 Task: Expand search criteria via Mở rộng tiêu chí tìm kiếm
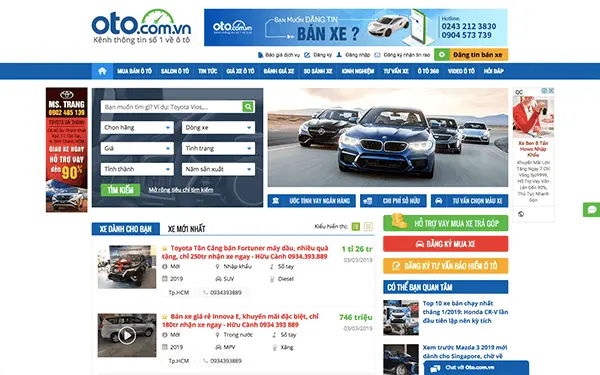click(181, 190)
